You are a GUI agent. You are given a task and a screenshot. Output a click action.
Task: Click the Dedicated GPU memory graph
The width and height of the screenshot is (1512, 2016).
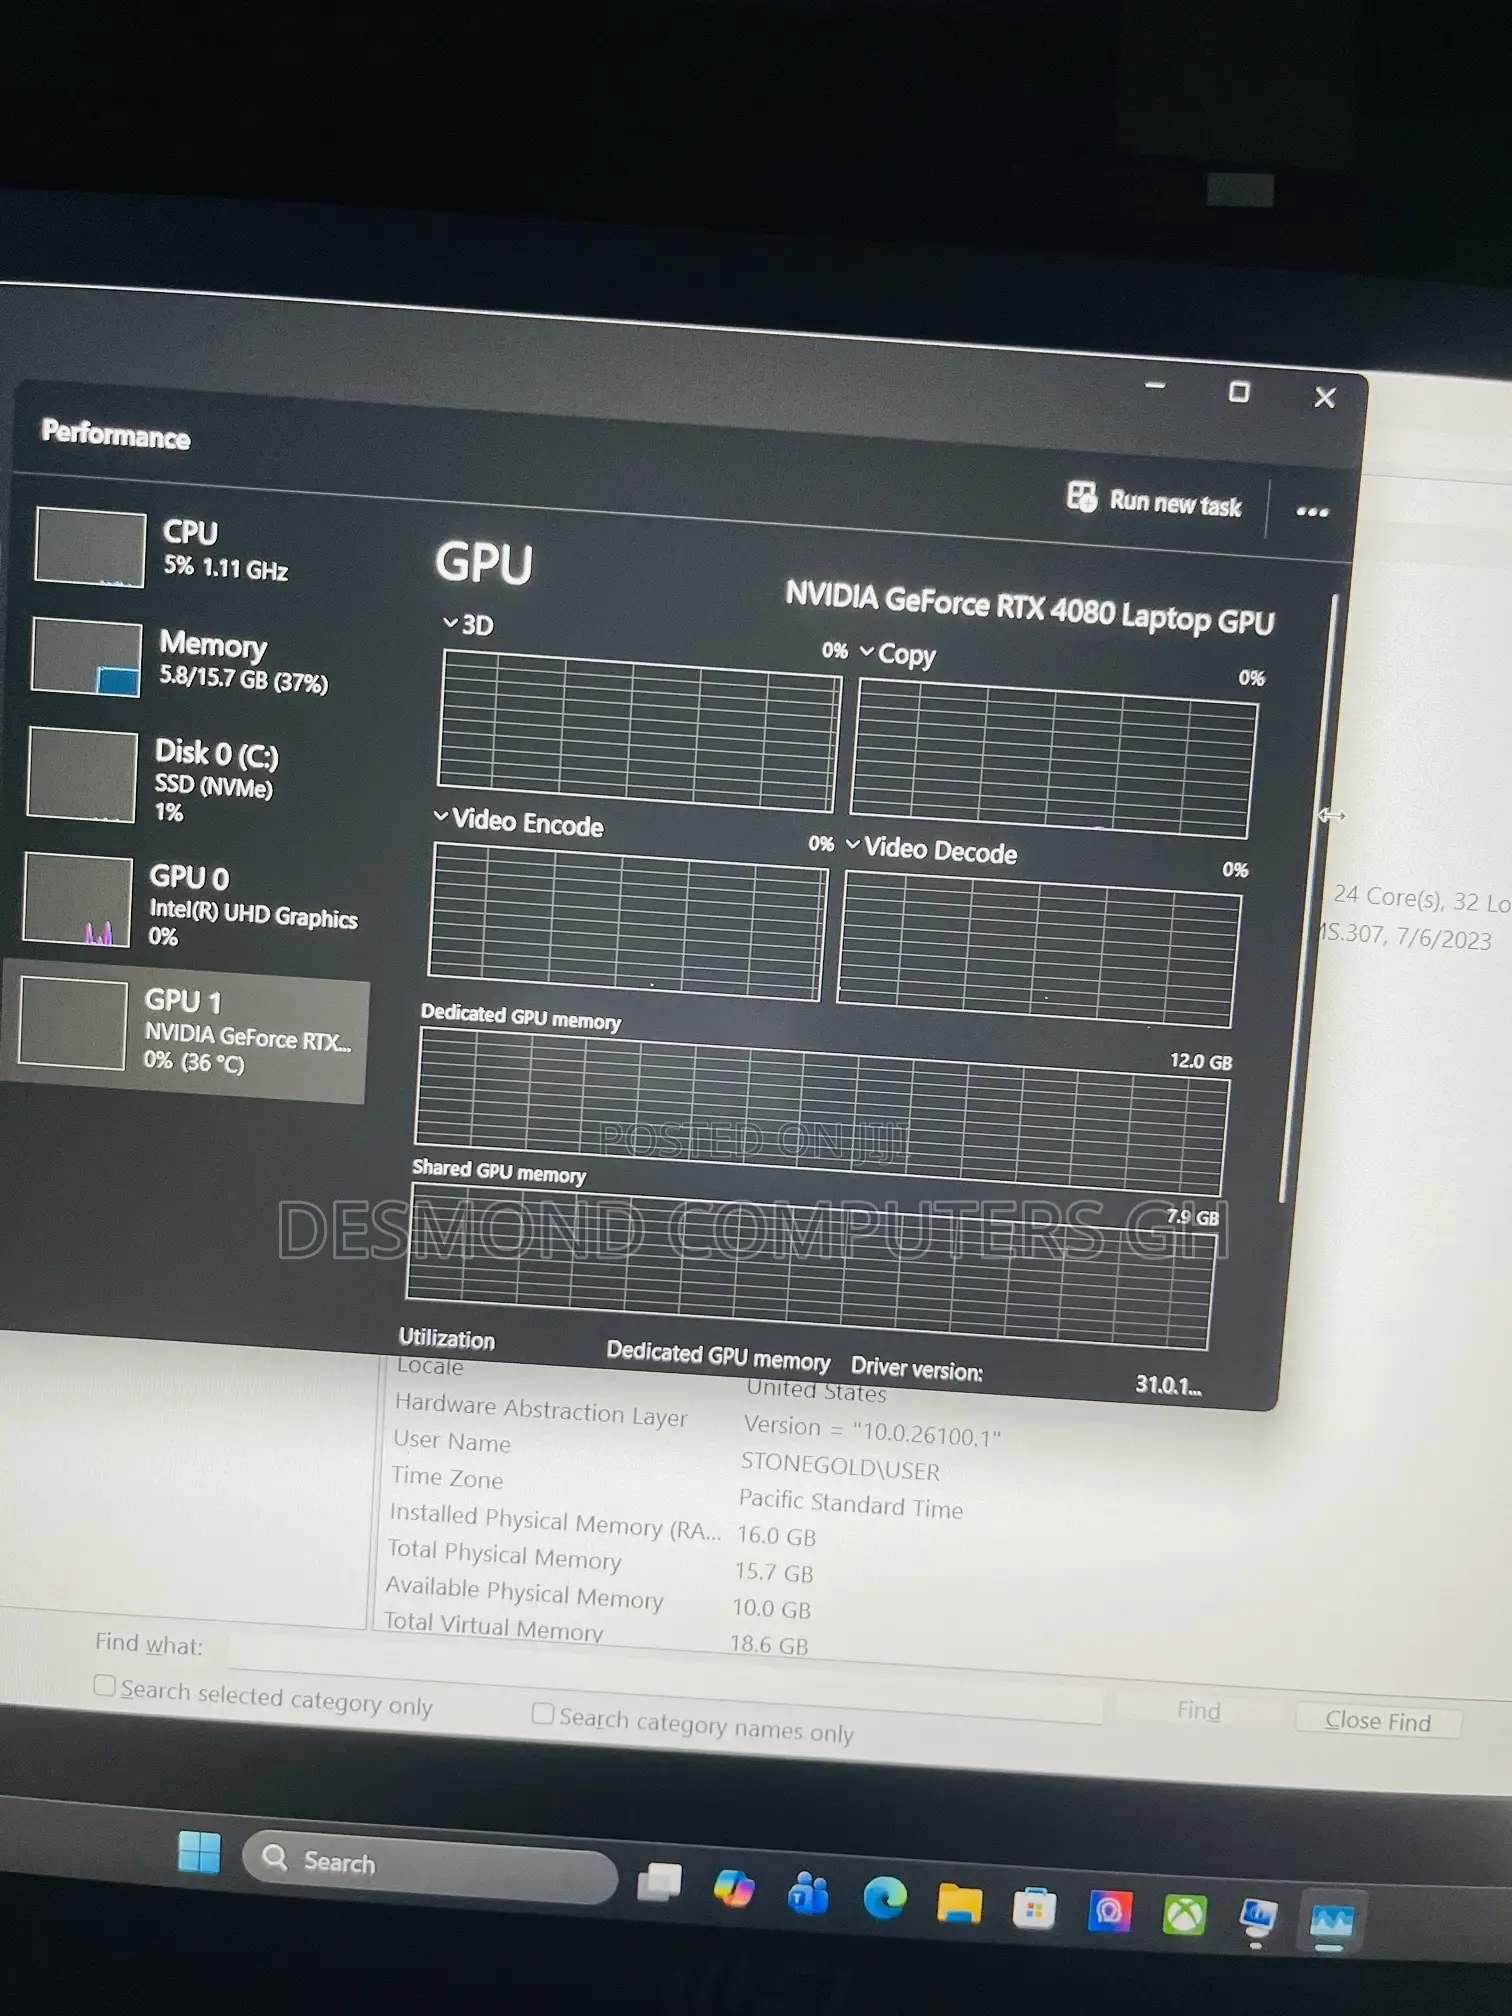pyautogui.click(x=820, y=1110)
